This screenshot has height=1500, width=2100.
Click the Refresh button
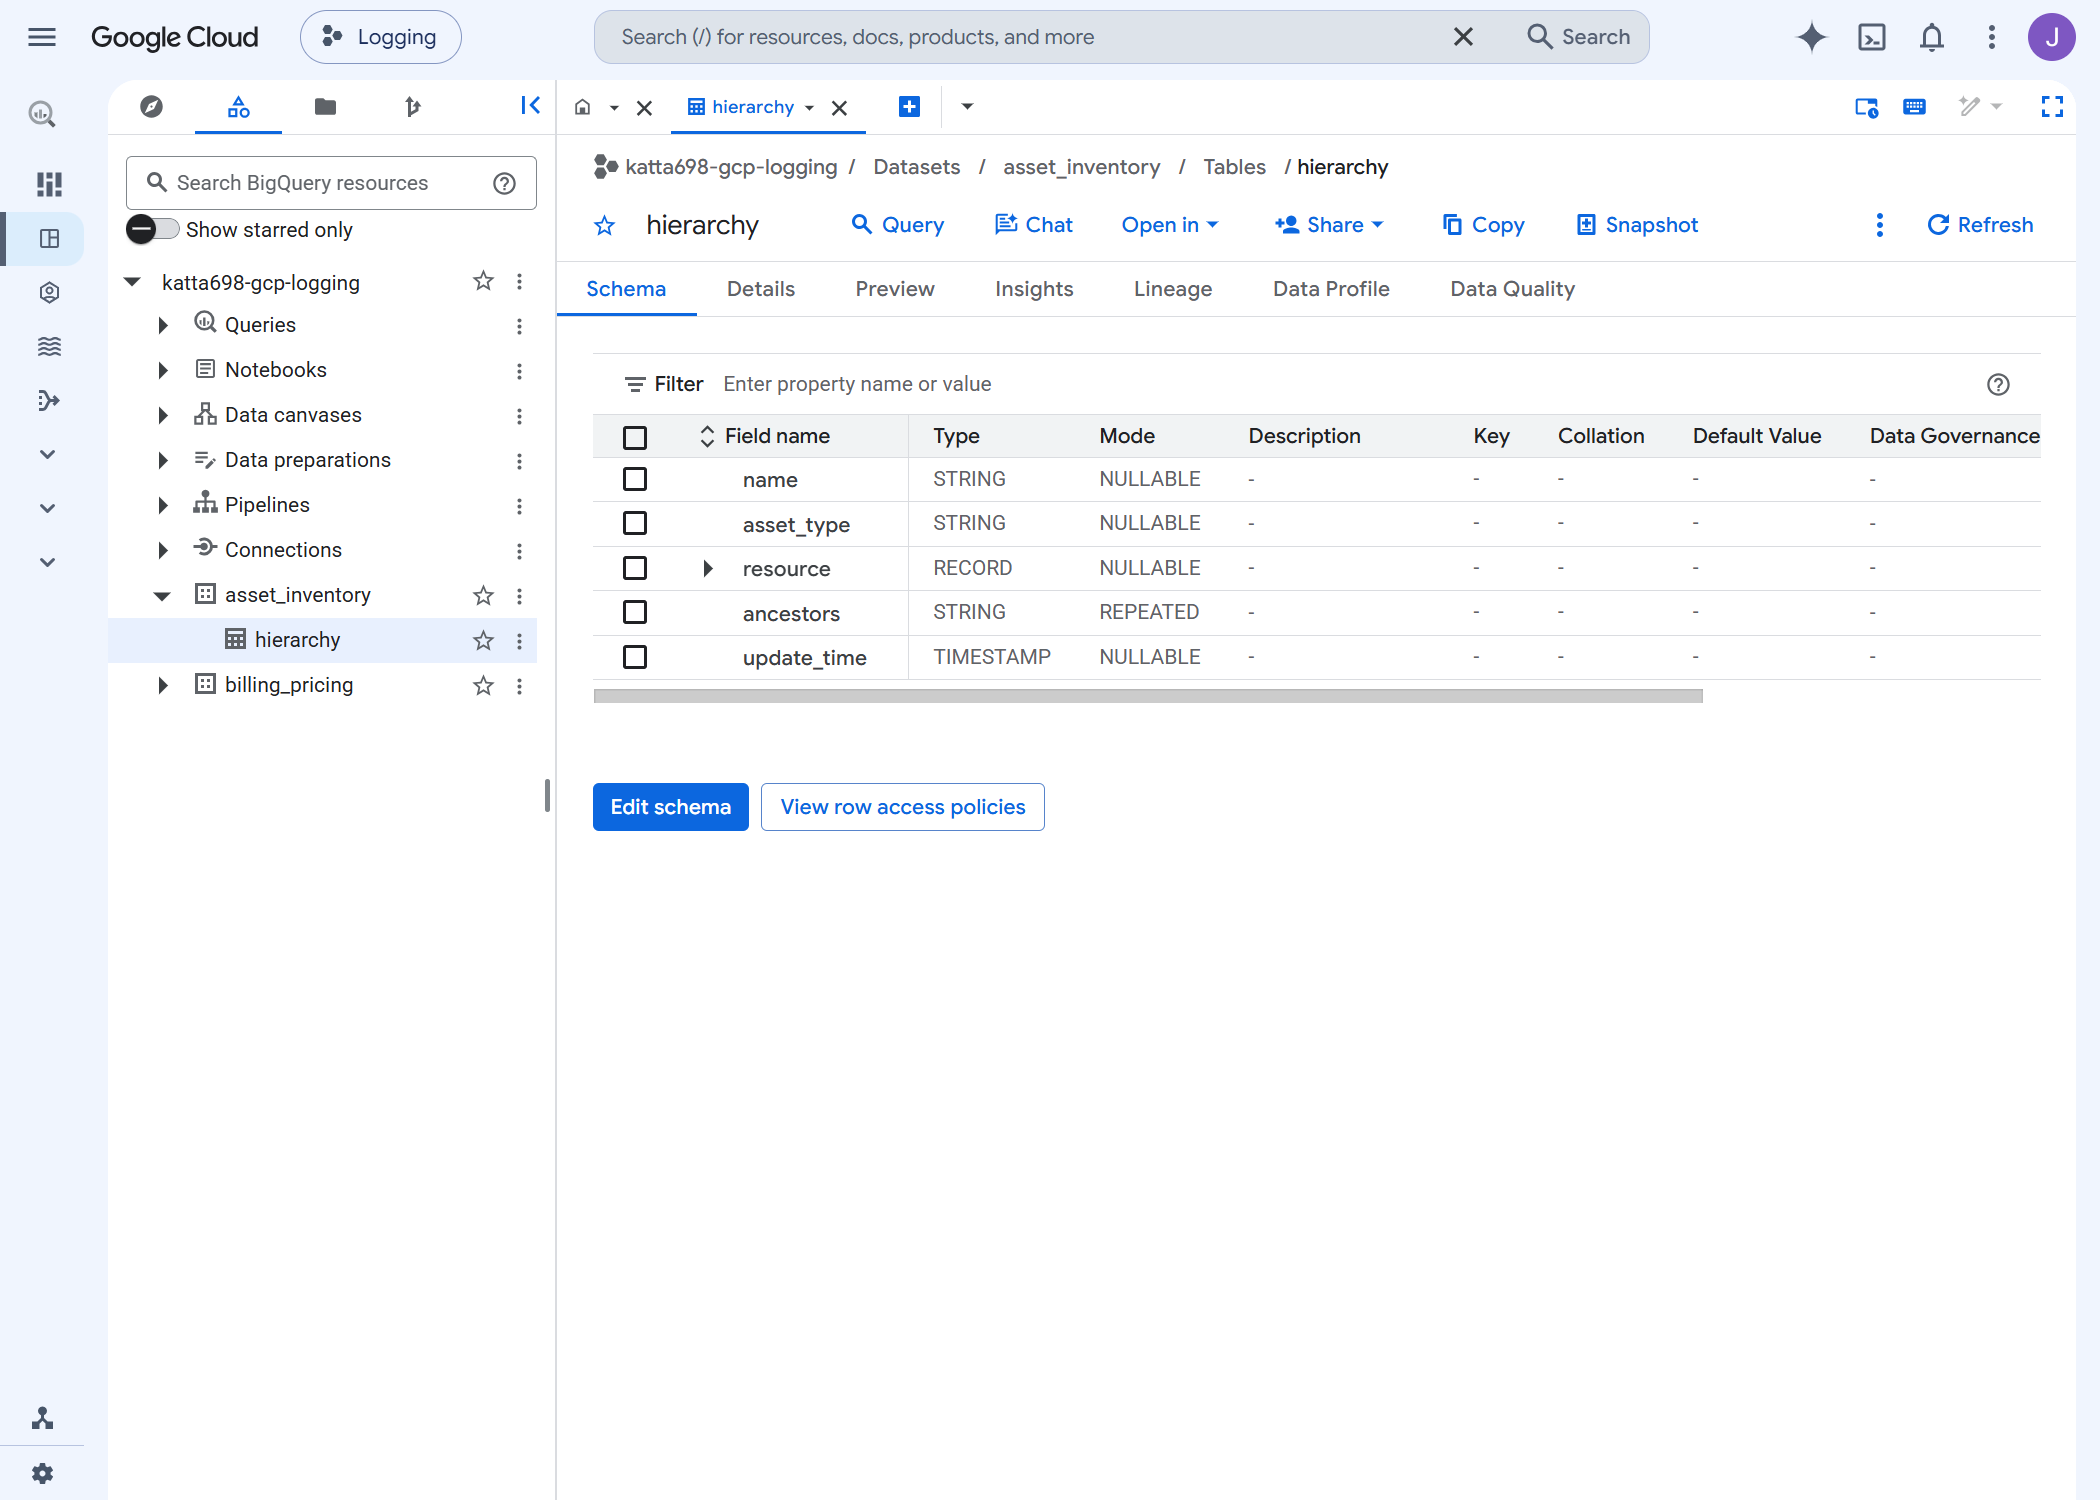click(1980, 225)
